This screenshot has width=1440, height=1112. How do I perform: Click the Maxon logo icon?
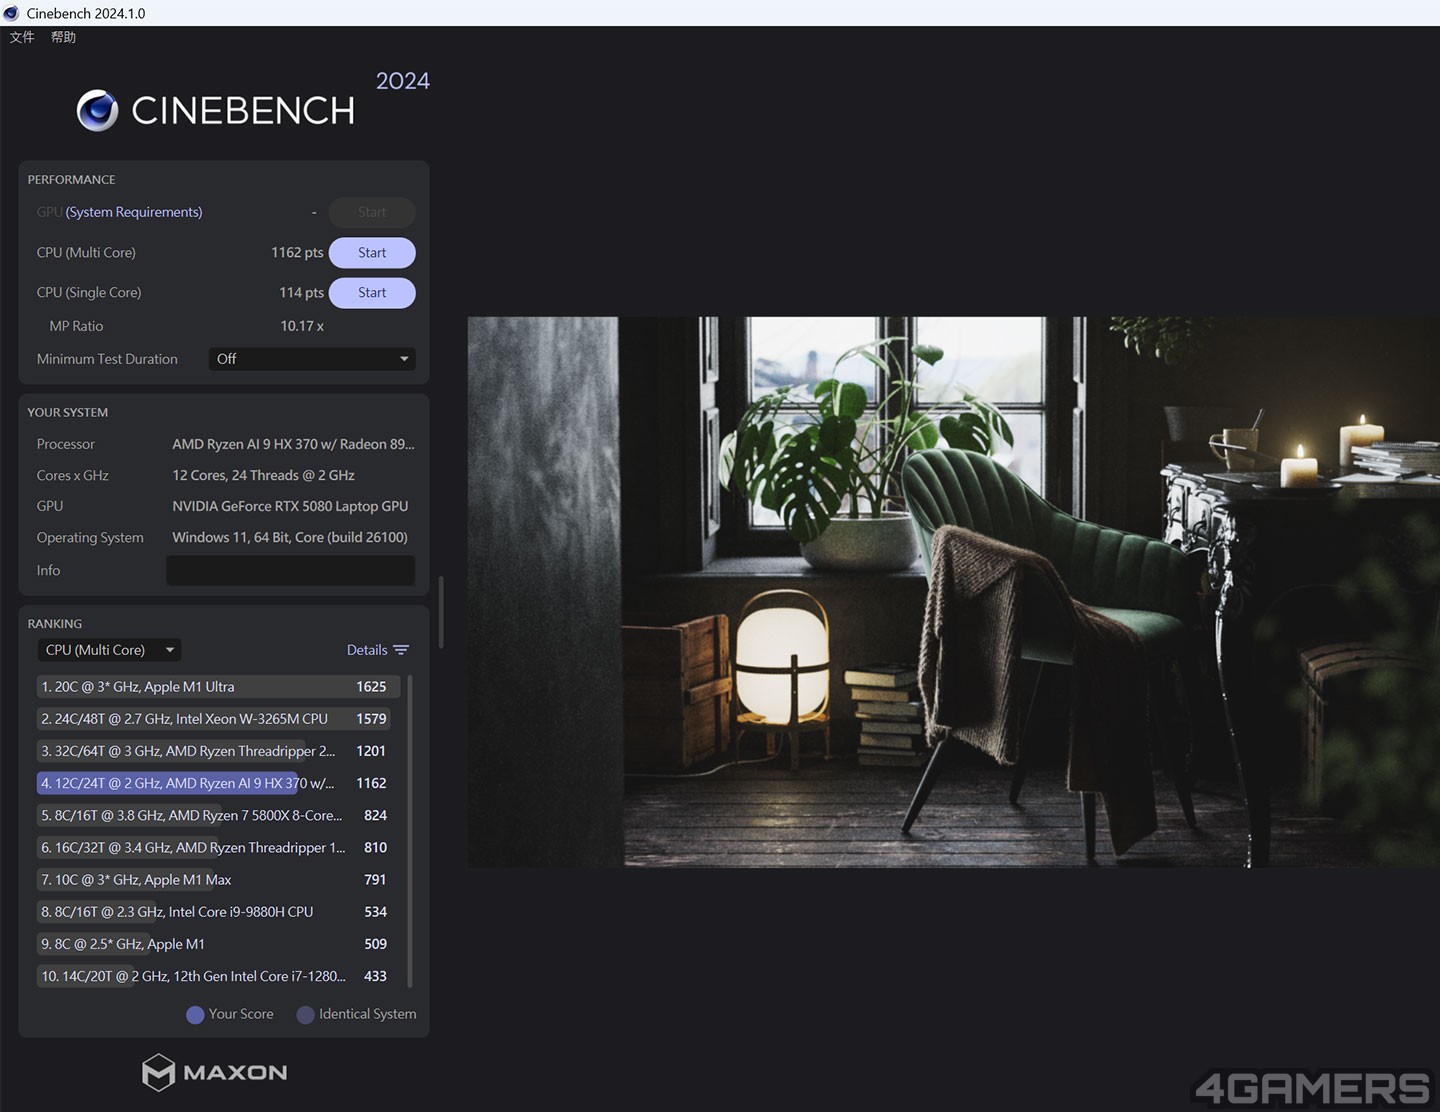(158, 1073)
